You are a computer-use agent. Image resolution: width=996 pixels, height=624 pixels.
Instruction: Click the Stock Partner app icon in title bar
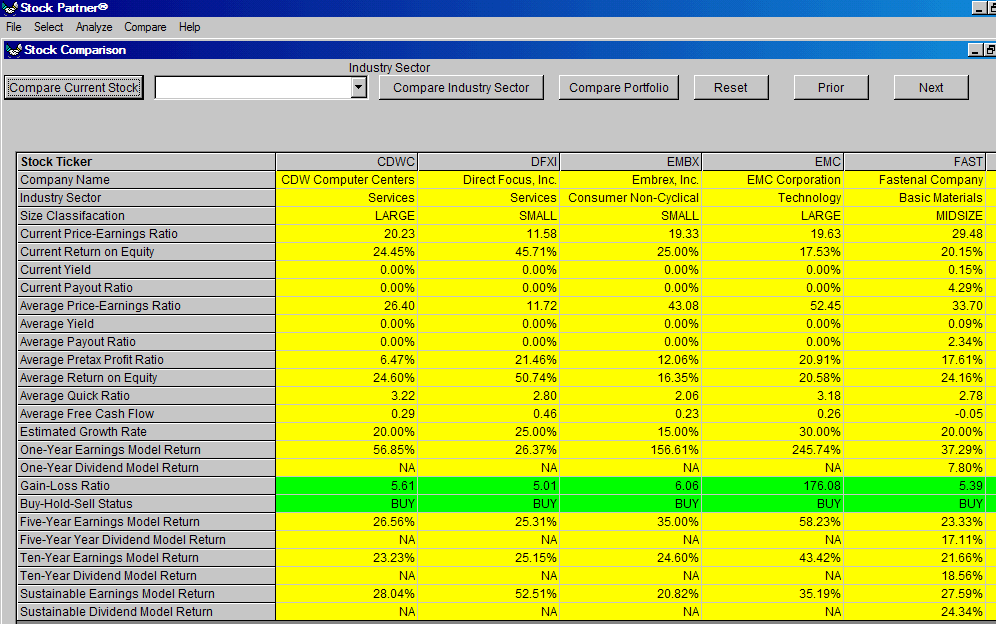click(10, 8)
